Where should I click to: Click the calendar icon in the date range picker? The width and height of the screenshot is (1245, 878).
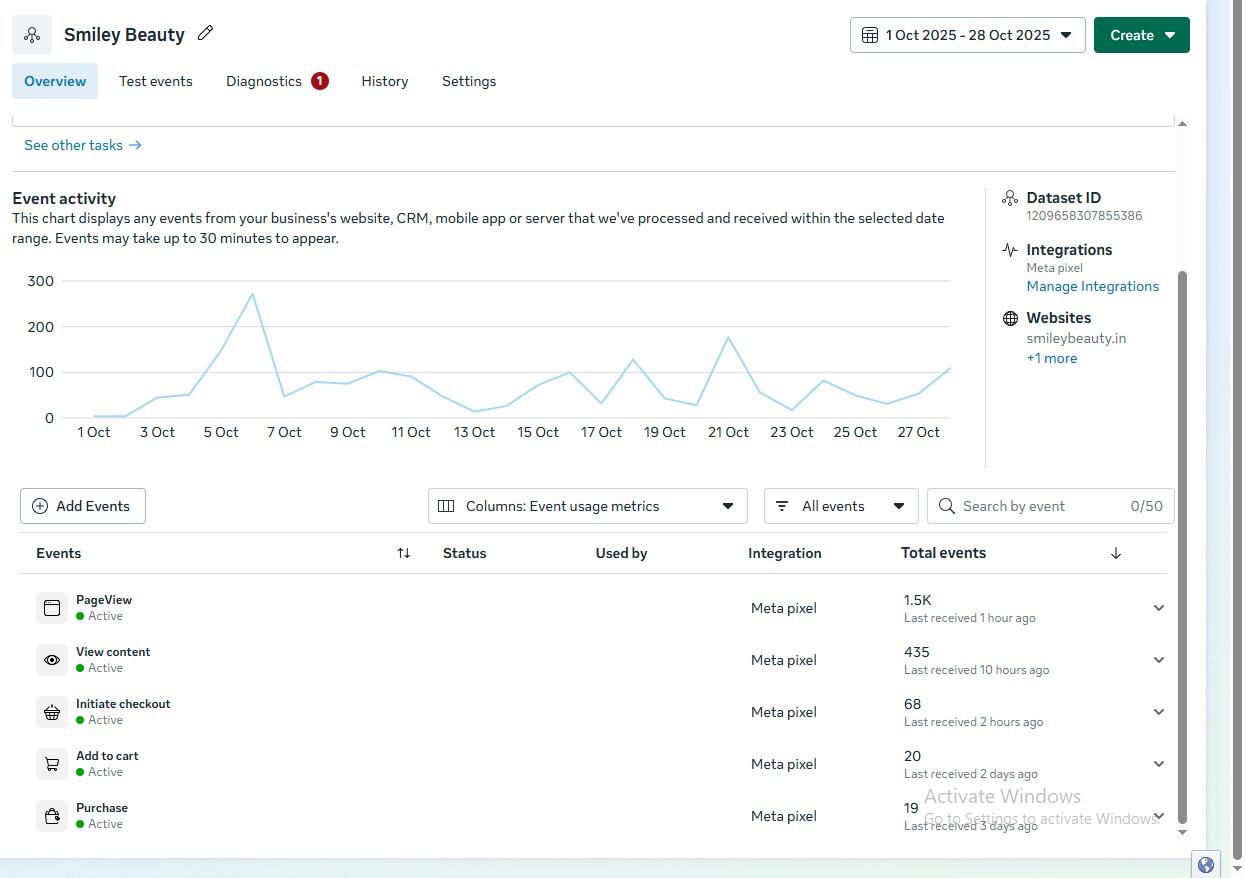pos(870,35)
